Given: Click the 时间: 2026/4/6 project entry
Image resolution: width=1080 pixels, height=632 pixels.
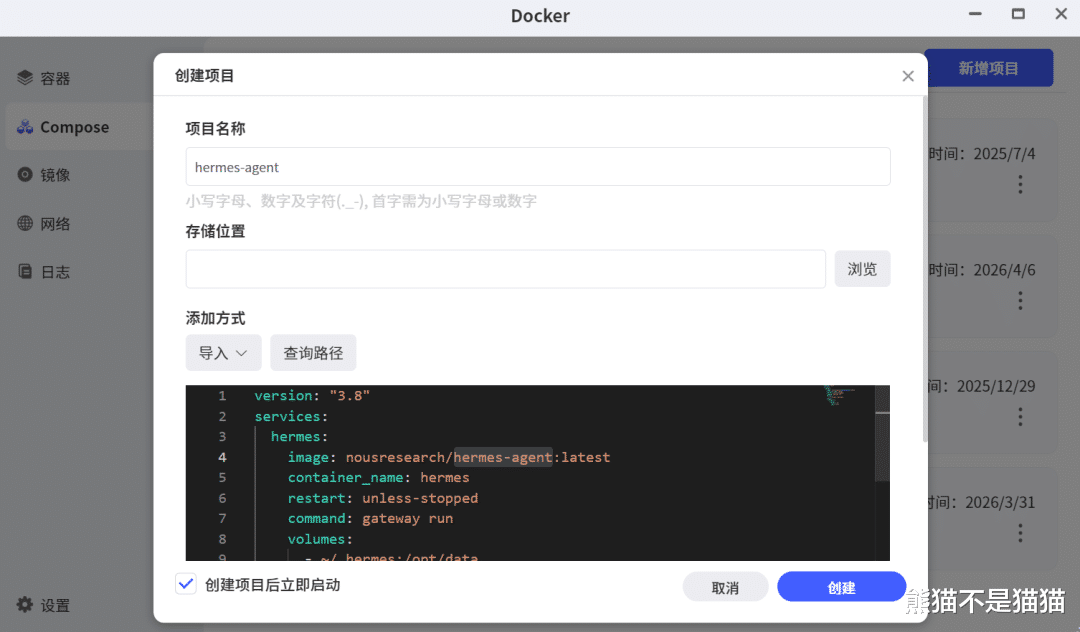Looking at the screenshot, I should pyautogui.click(x=992, y=285).
